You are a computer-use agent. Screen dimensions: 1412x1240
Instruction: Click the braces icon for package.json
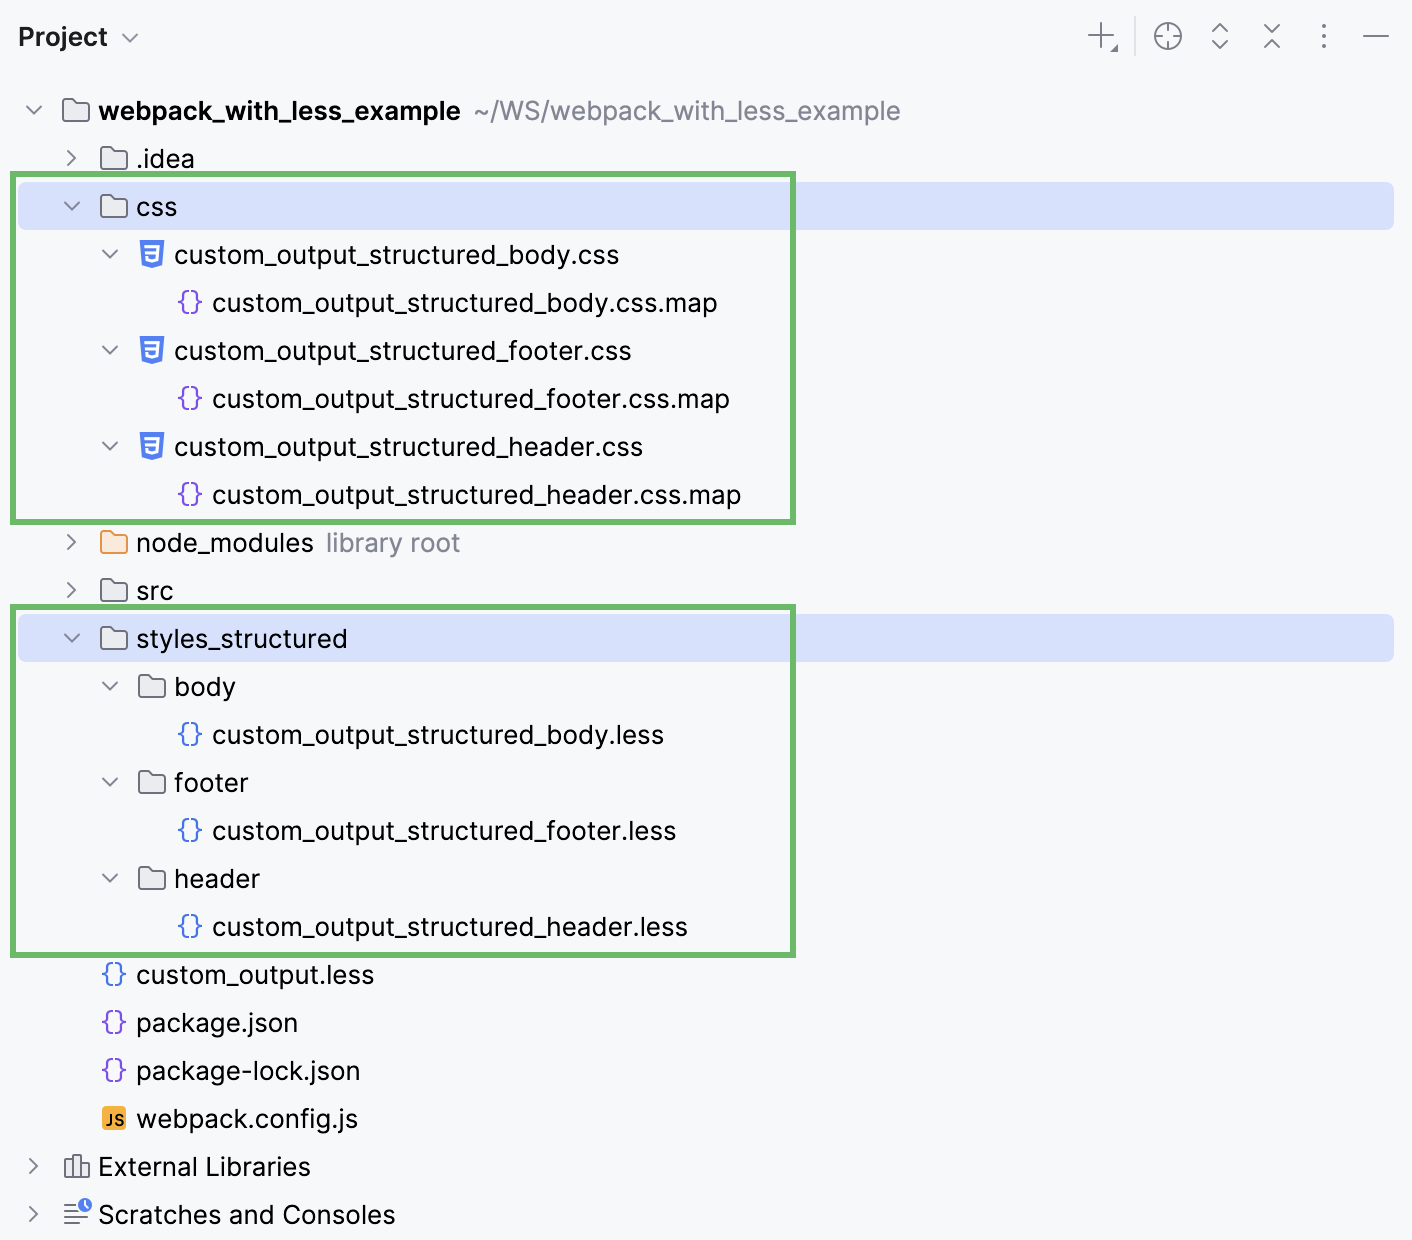(113, 1023)
